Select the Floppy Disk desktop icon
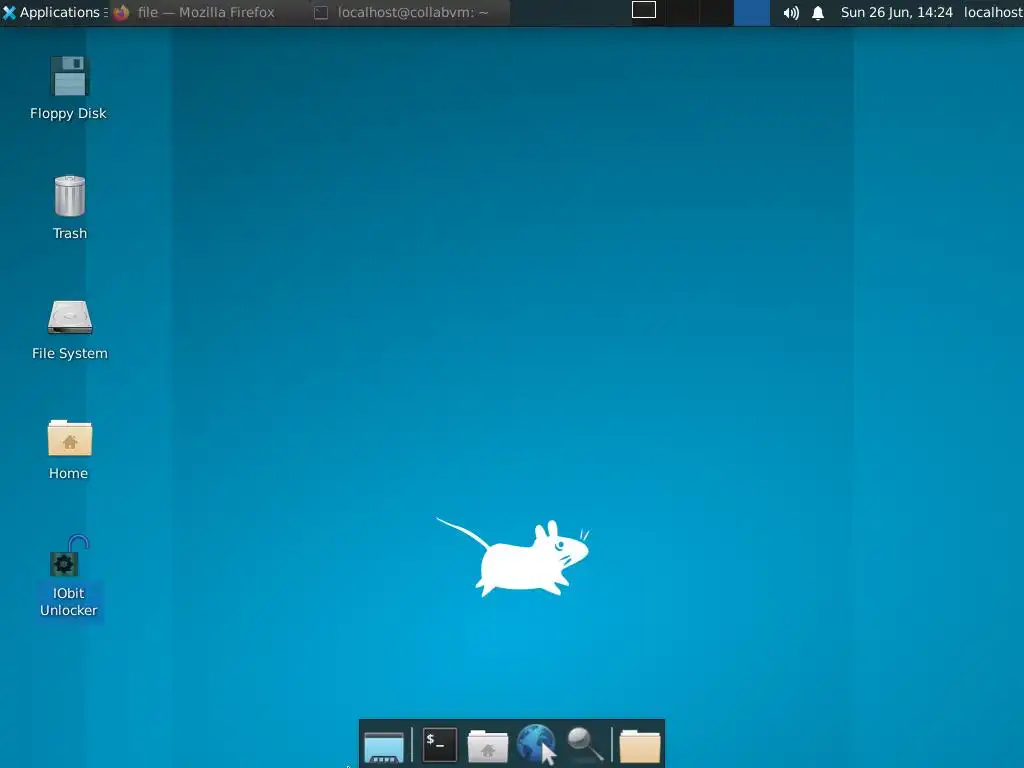The image size is (1024, 768). [69, 88]
